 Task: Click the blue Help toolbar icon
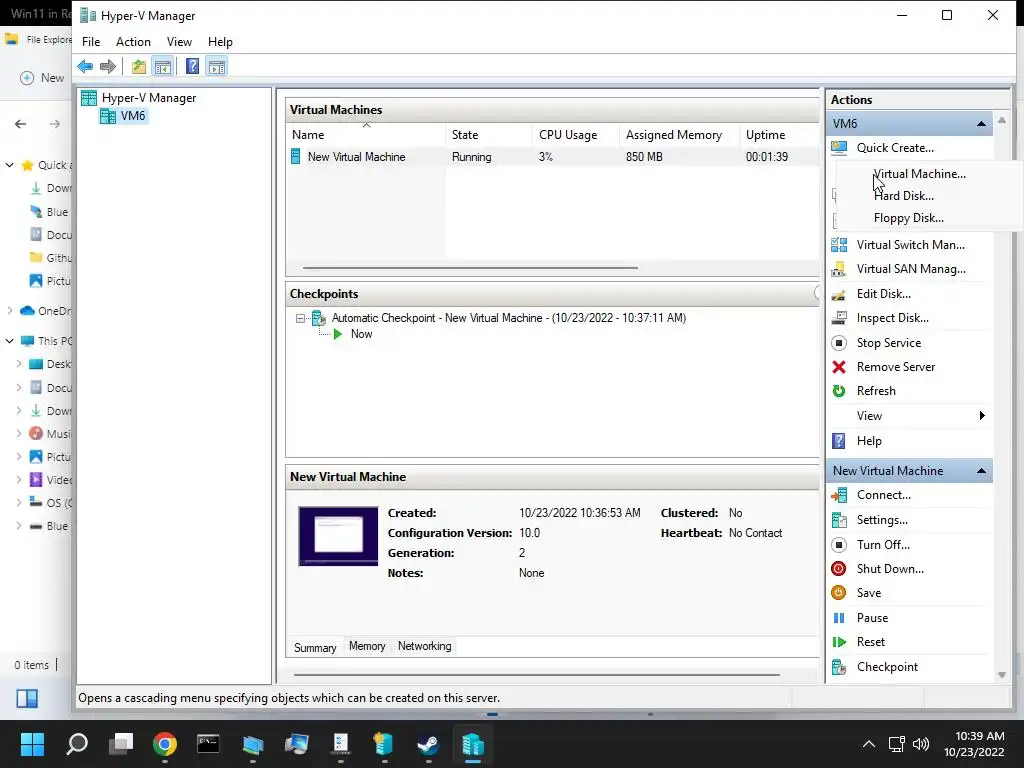[192, 66]
